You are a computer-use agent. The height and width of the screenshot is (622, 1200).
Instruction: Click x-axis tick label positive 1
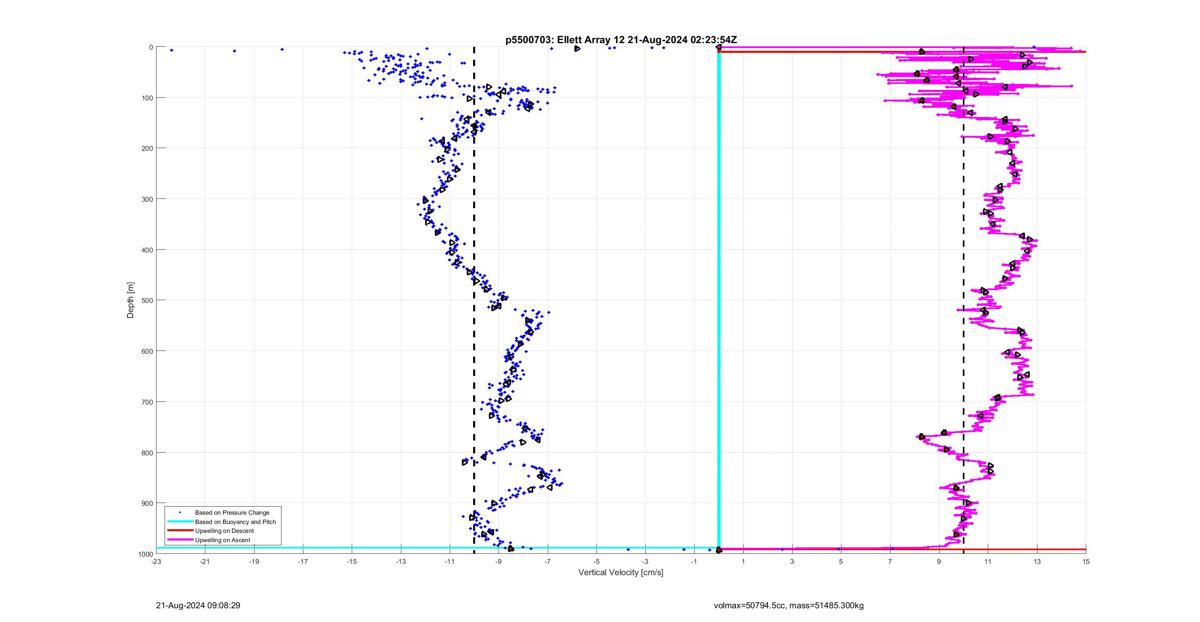pyautogui.click(x=744, y=561)
